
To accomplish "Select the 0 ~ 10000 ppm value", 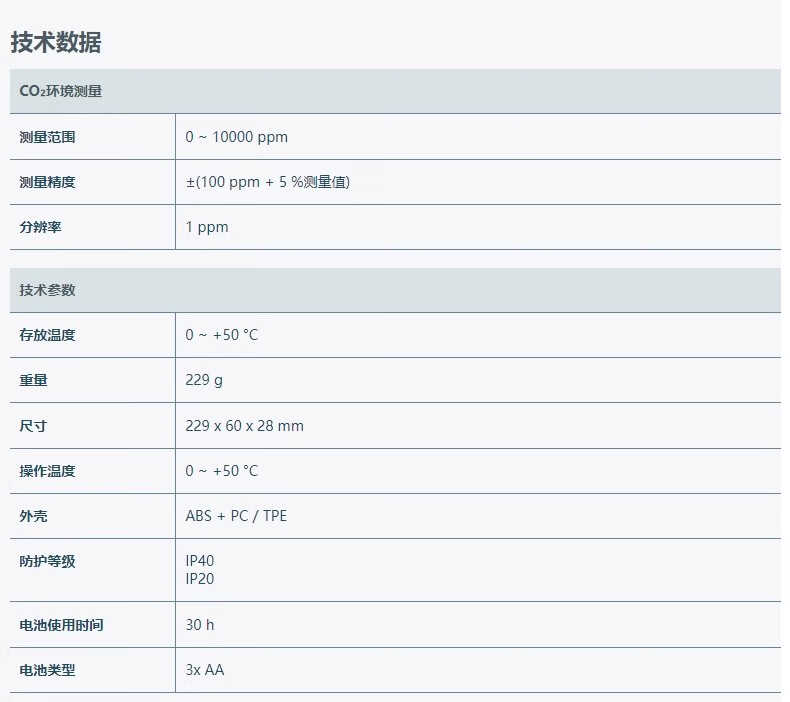I will pyautogui.click(x=236, y=137).
